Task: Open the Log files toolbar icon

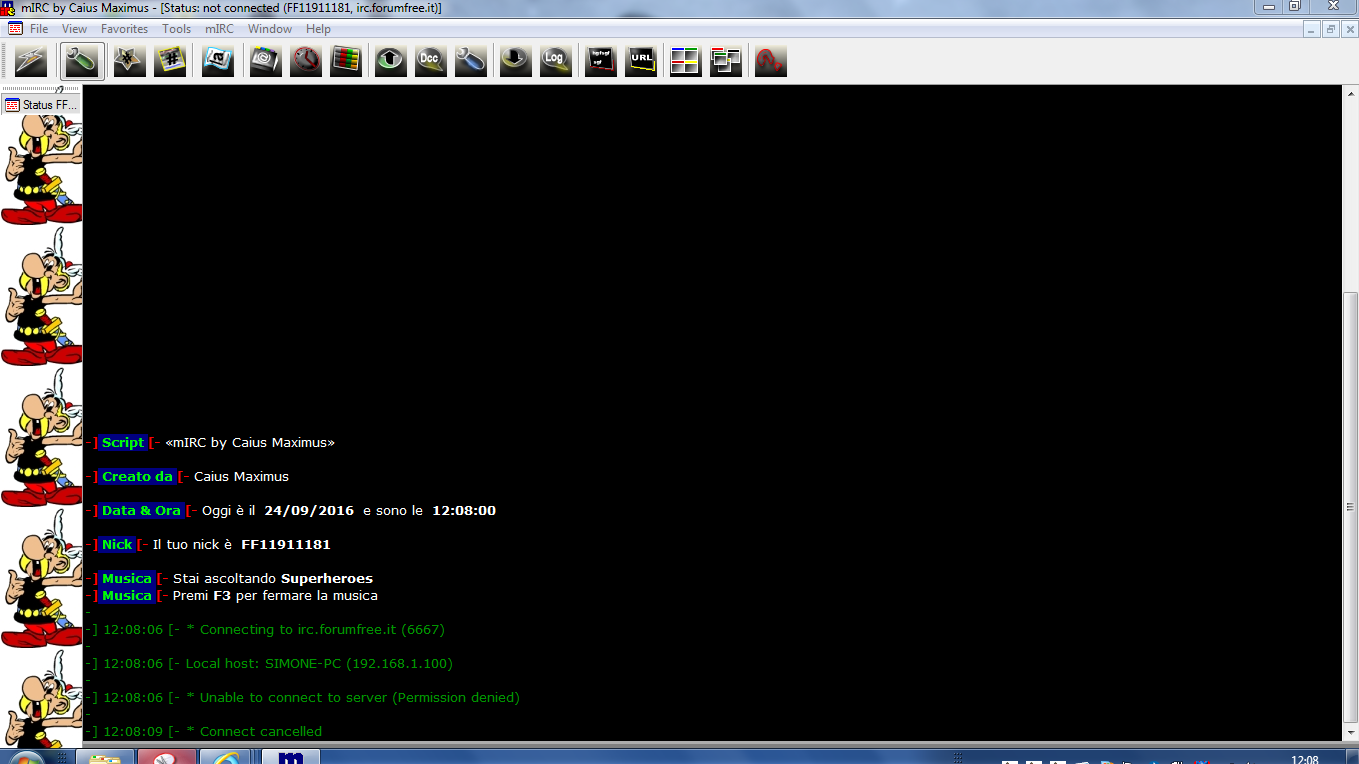Action: pyautogui.click(x=556, y=61)
